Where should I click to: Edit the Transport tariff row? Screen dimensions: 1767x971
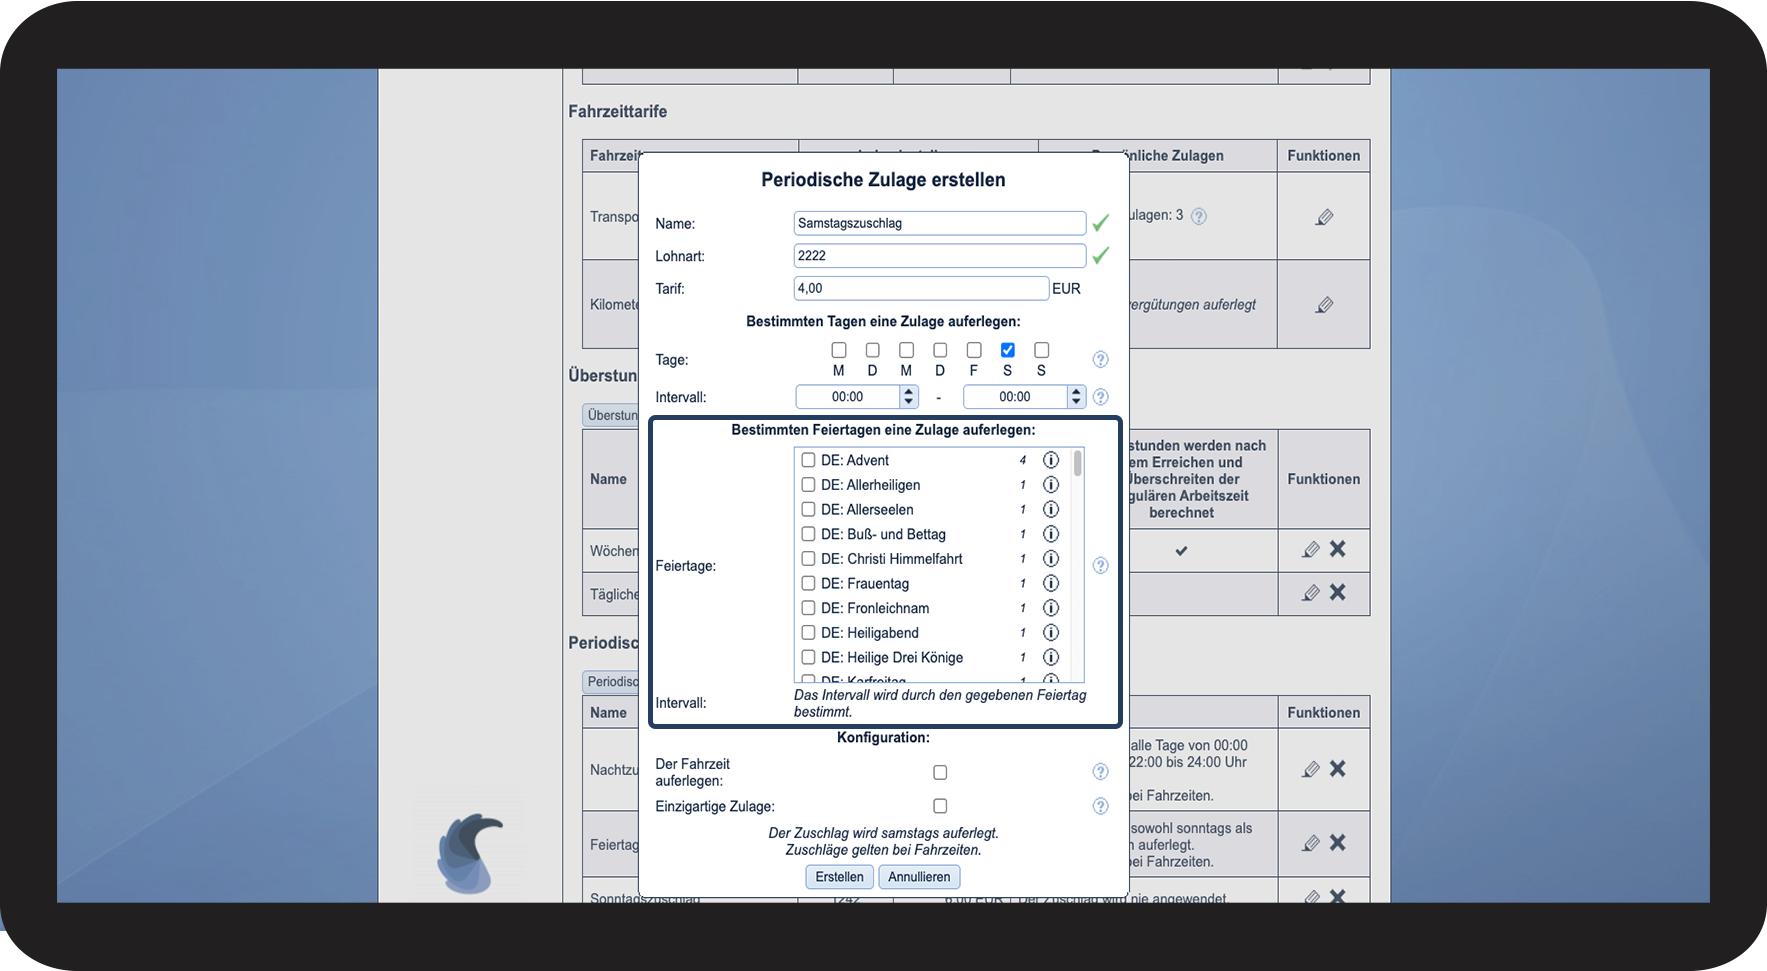pyautogui.click(x=1324, y=217)
